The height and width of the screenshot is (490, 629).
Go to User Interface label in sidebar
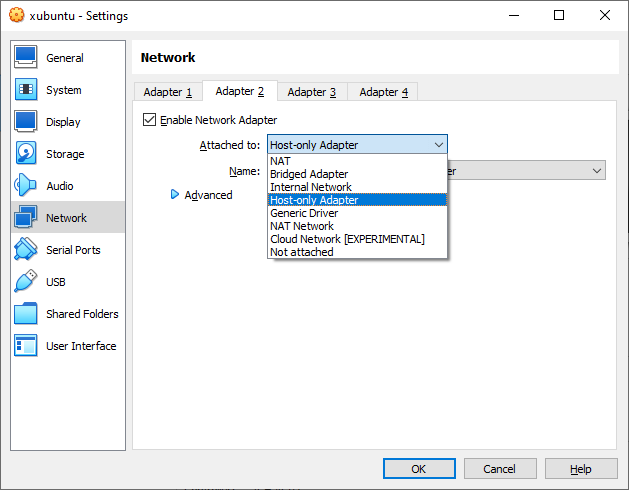tap(81, 346)
